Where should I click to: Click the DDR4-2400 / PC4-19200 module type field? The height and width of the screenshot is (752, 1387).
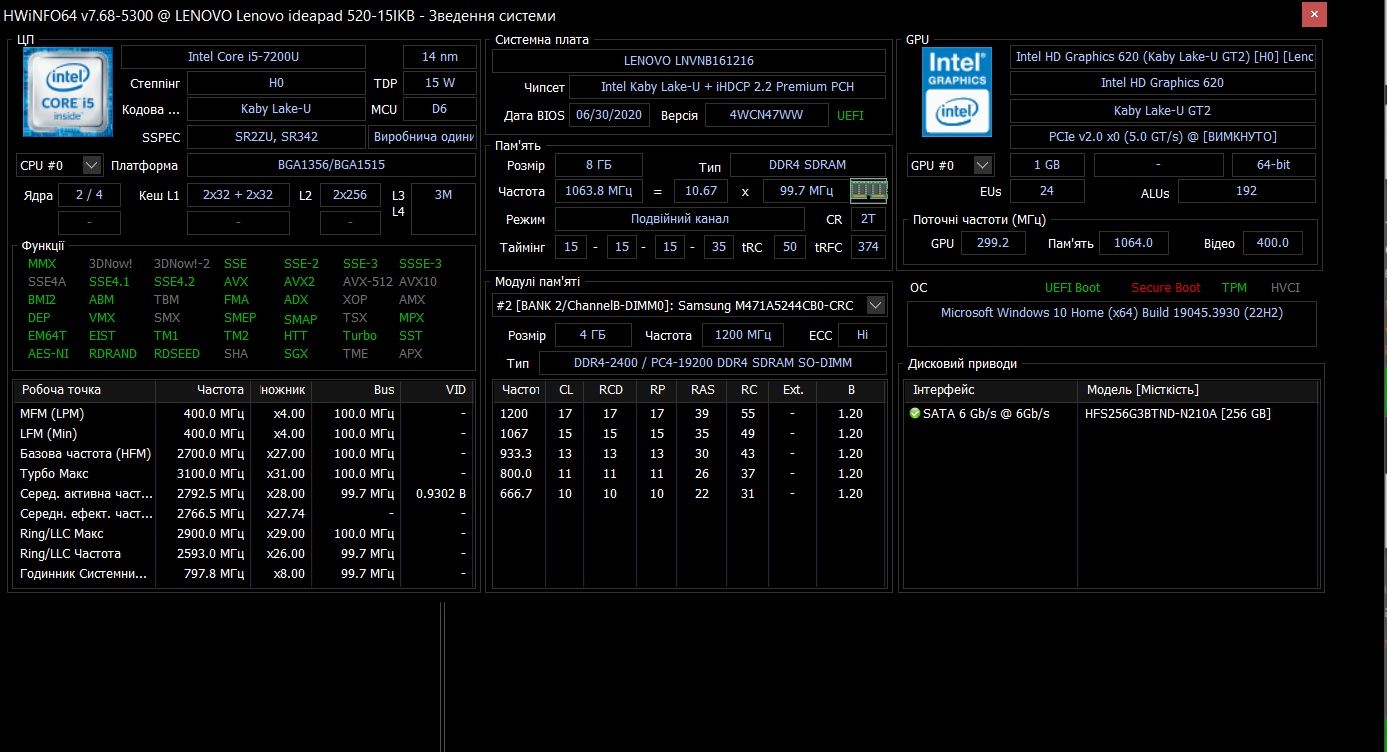(712, 363)
